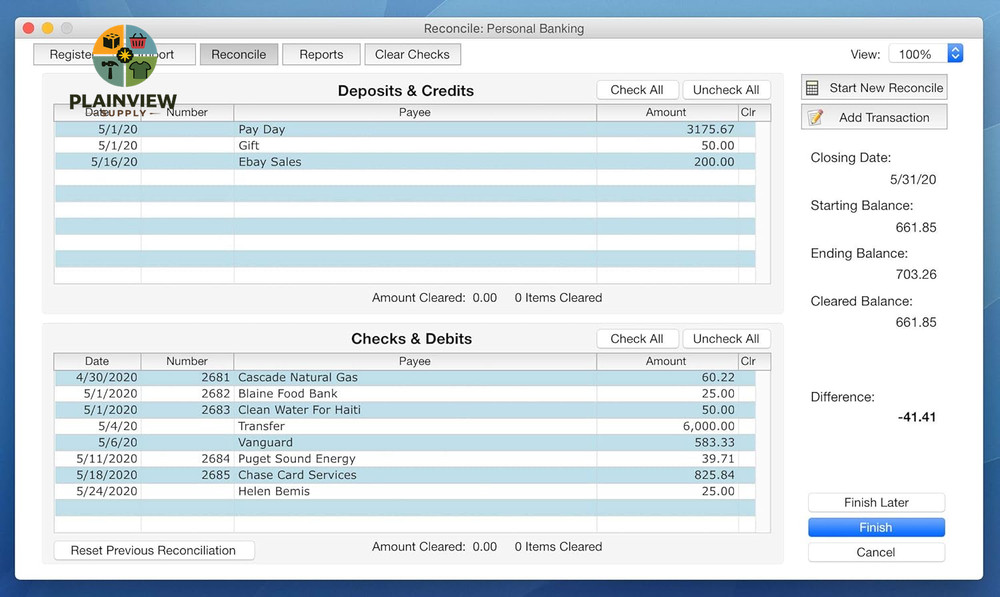Viewport: 1000px width, 597px height.
Task: Select the Chase Card Services payee
Action: [x=297, y=475]
